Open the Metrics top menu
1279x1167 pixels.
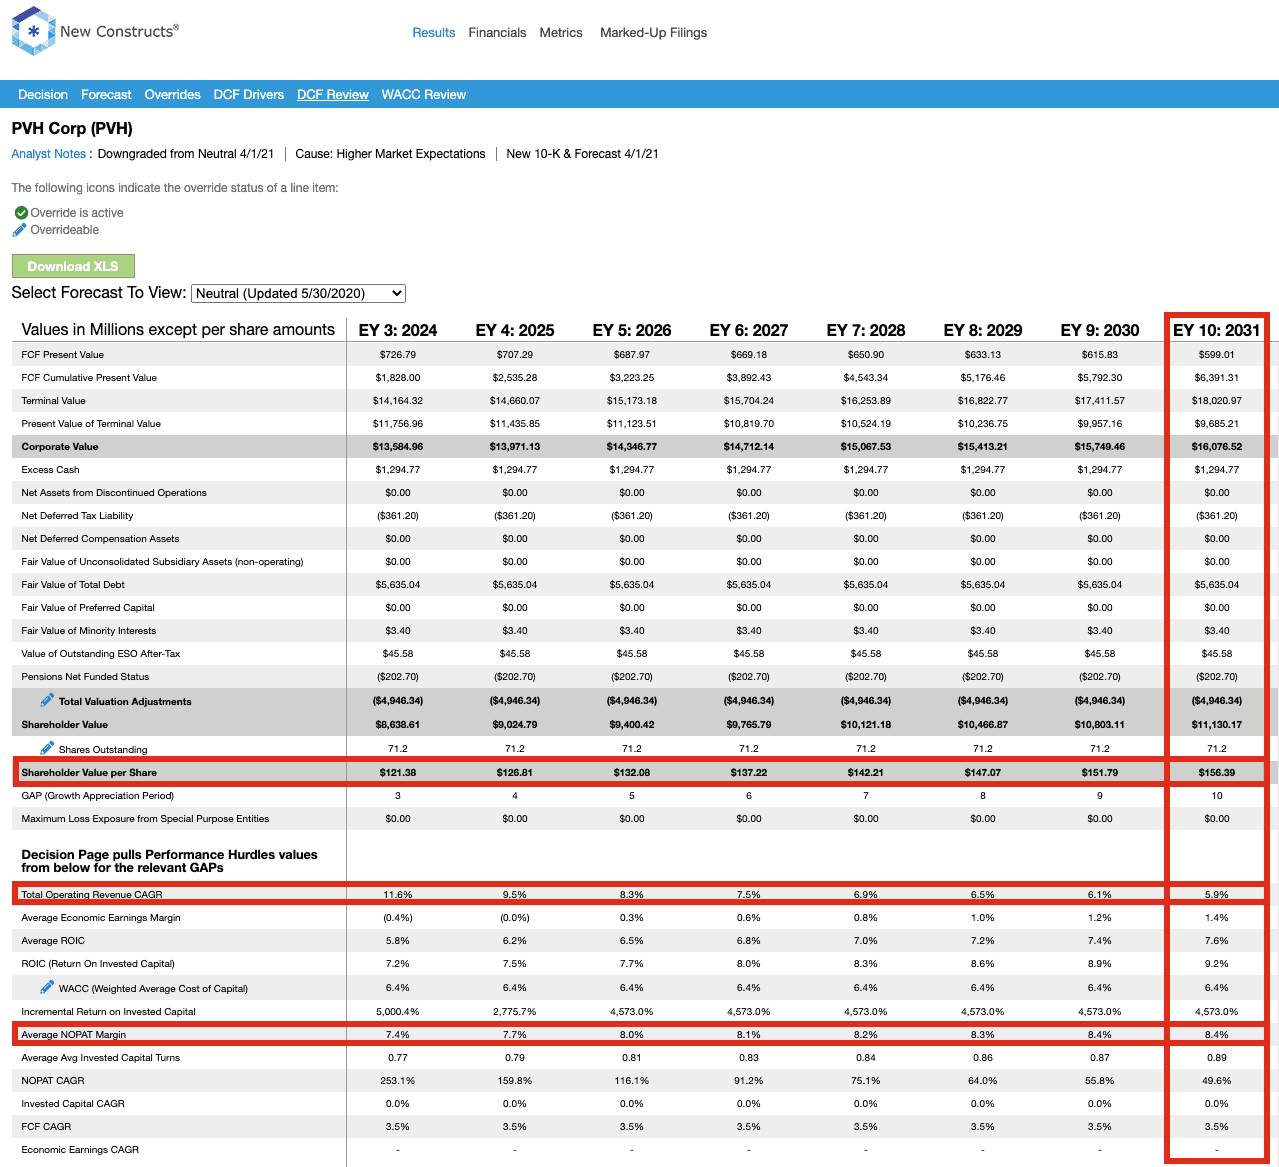coord(561,33)
